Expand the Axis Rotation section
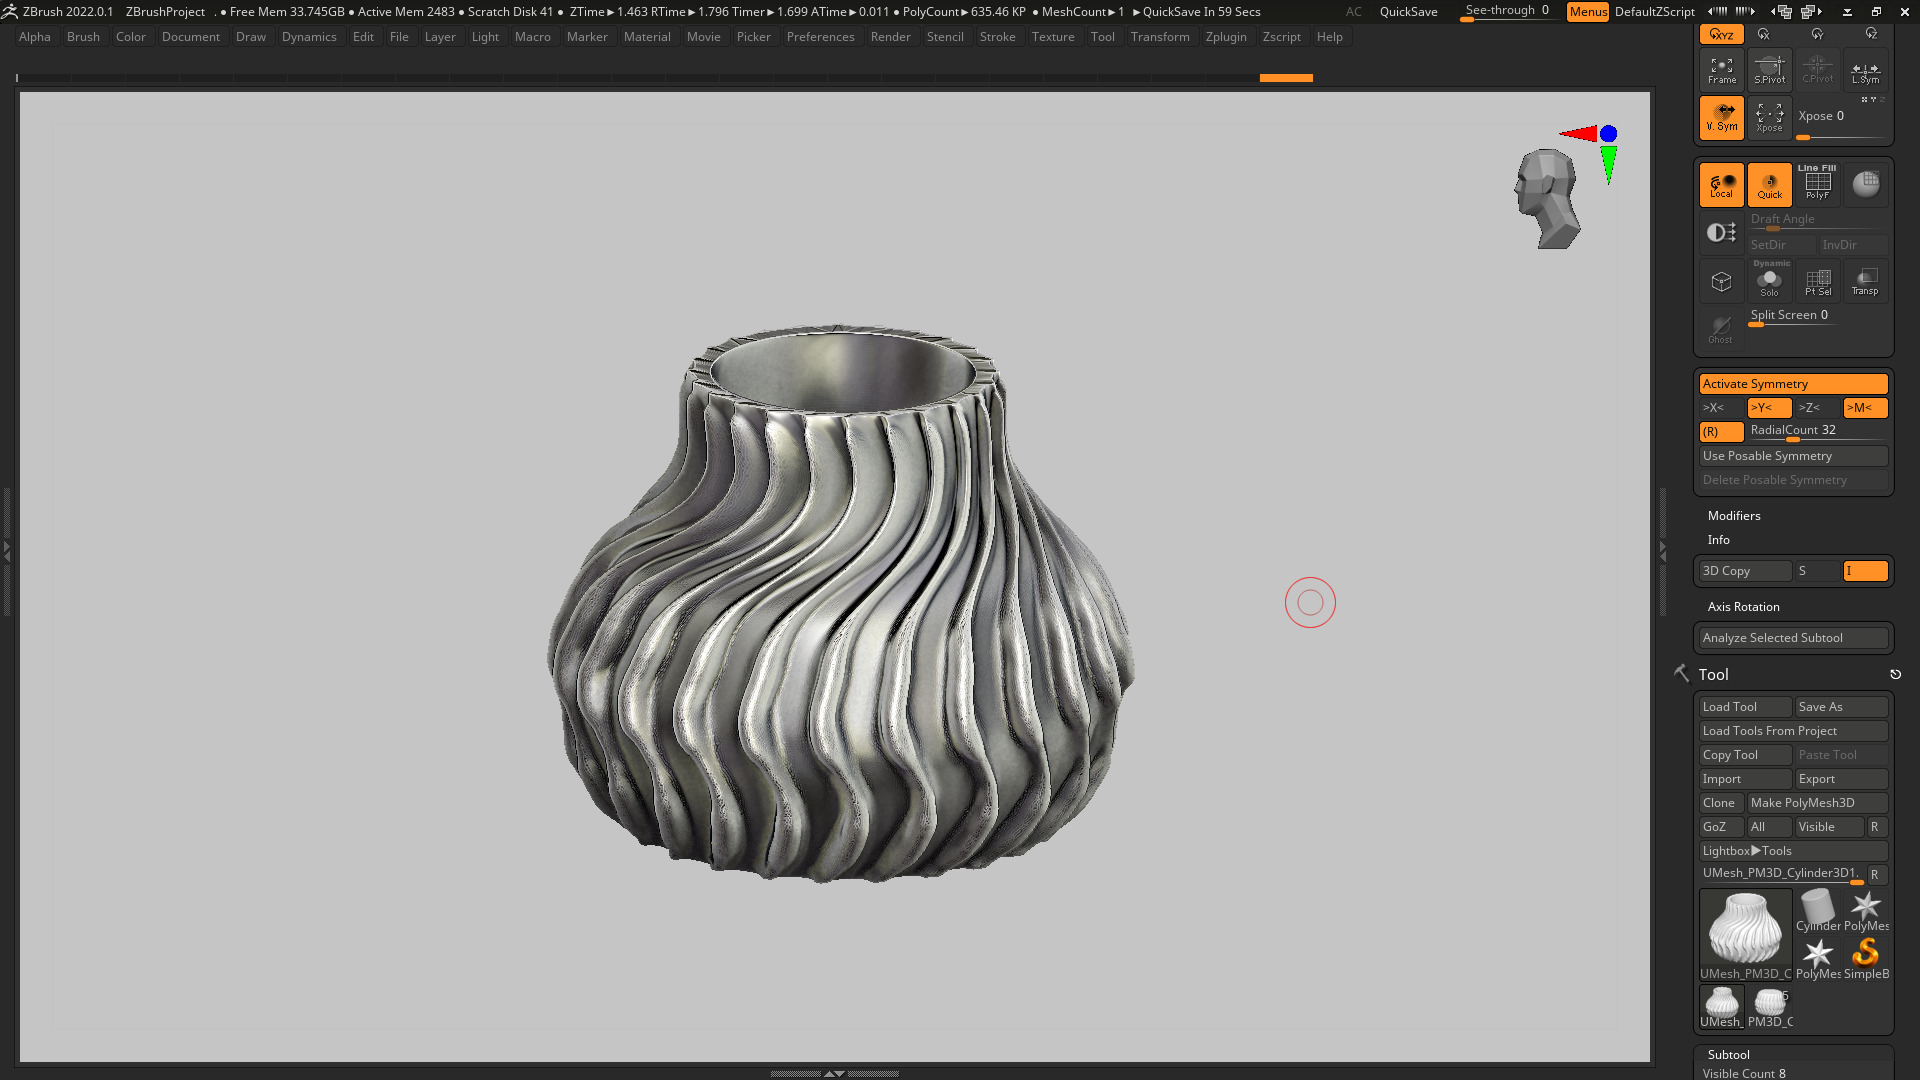The image size is (1920, 1080). (x=1743, y=607)
